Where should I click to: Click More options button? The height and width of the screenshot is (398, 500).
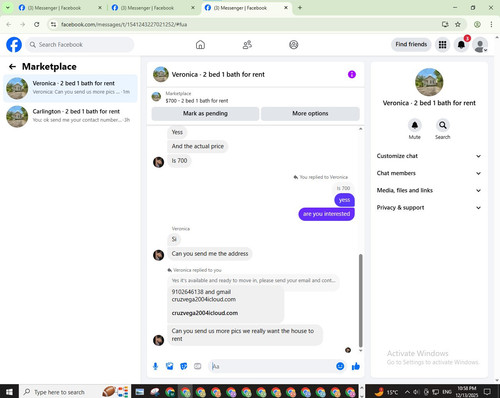click(310, 114)
